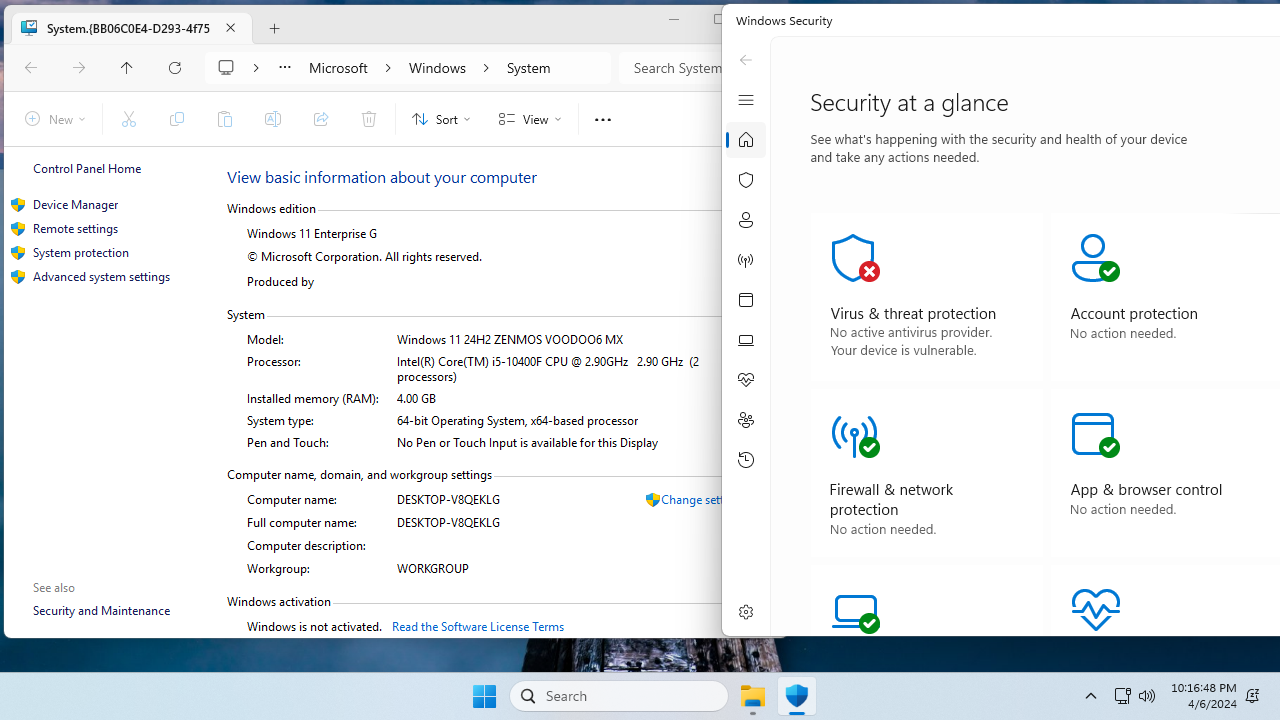Click the Share icon in toolbar
Image resolution: width=1280 pixels, height=720 pixels.
point(321,119)
